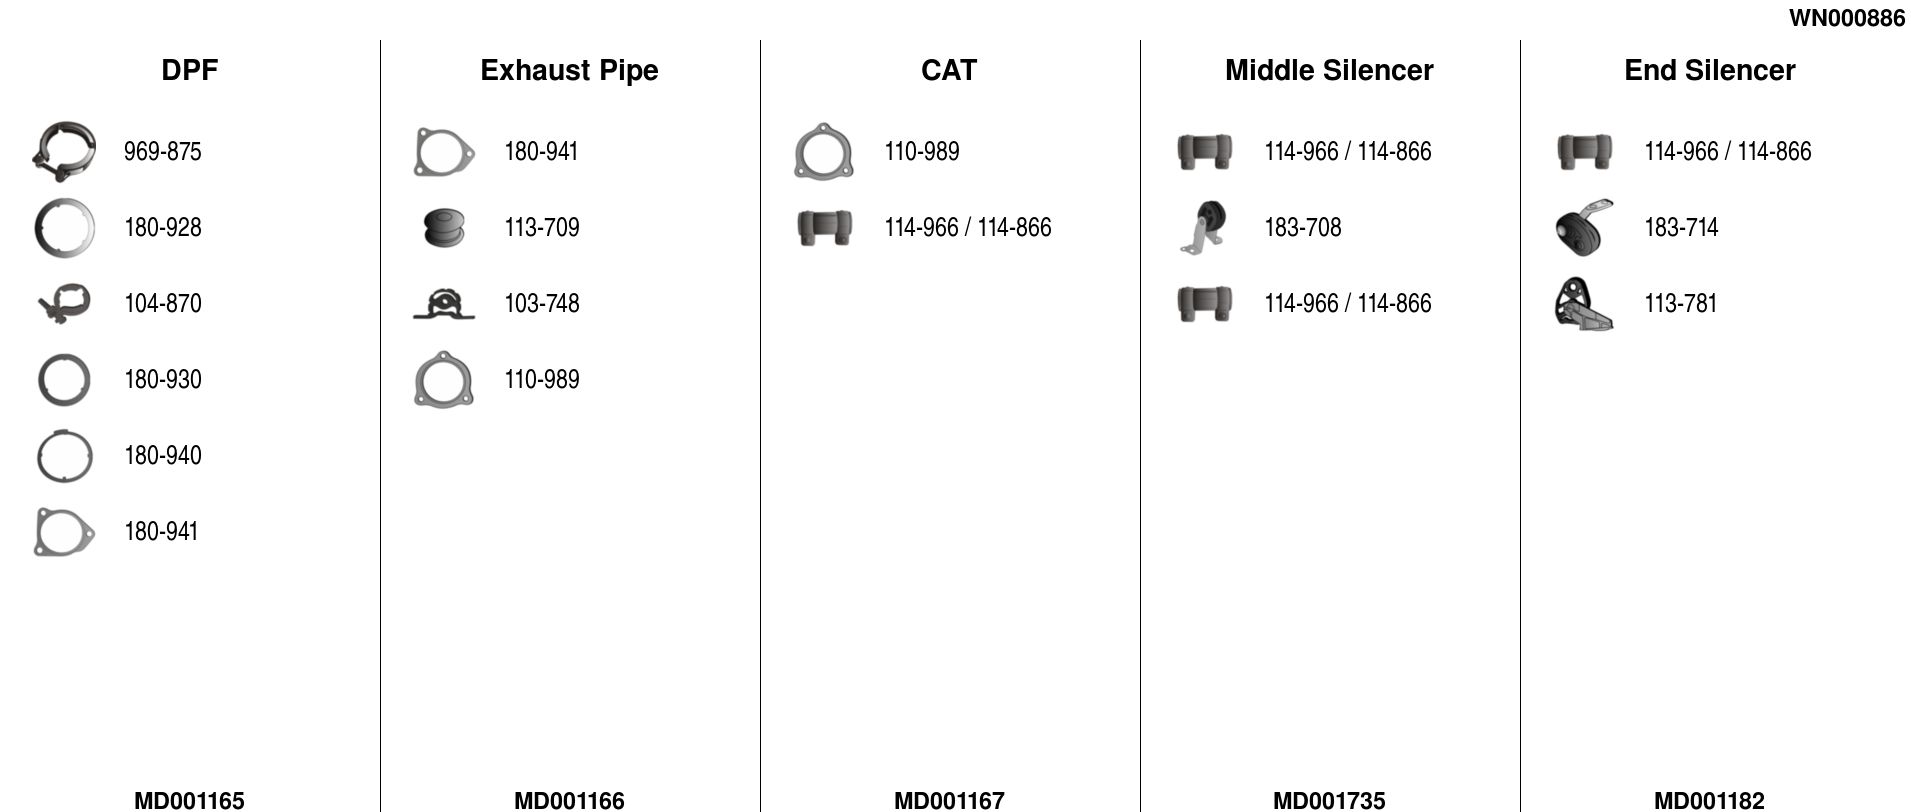Click the rubber mount bracket icon 103-748
1911x812 pixels.
[x=444, y=304]
